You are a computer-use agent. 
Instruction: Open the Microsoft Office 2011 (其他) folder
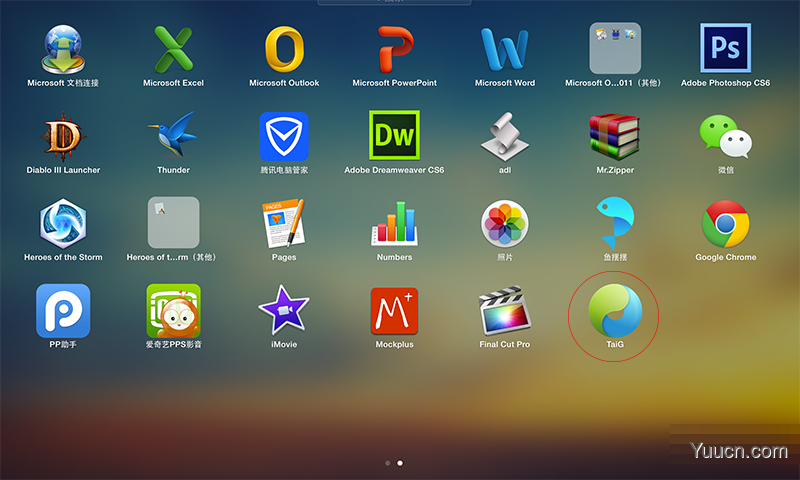tap(615, 48)
